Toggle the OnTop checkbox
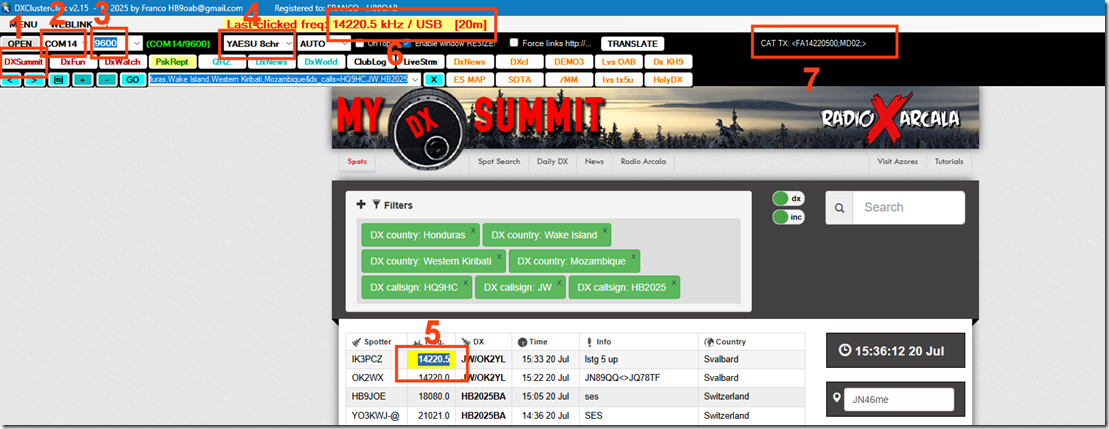The image size is (1109, 429). (361, 42)
